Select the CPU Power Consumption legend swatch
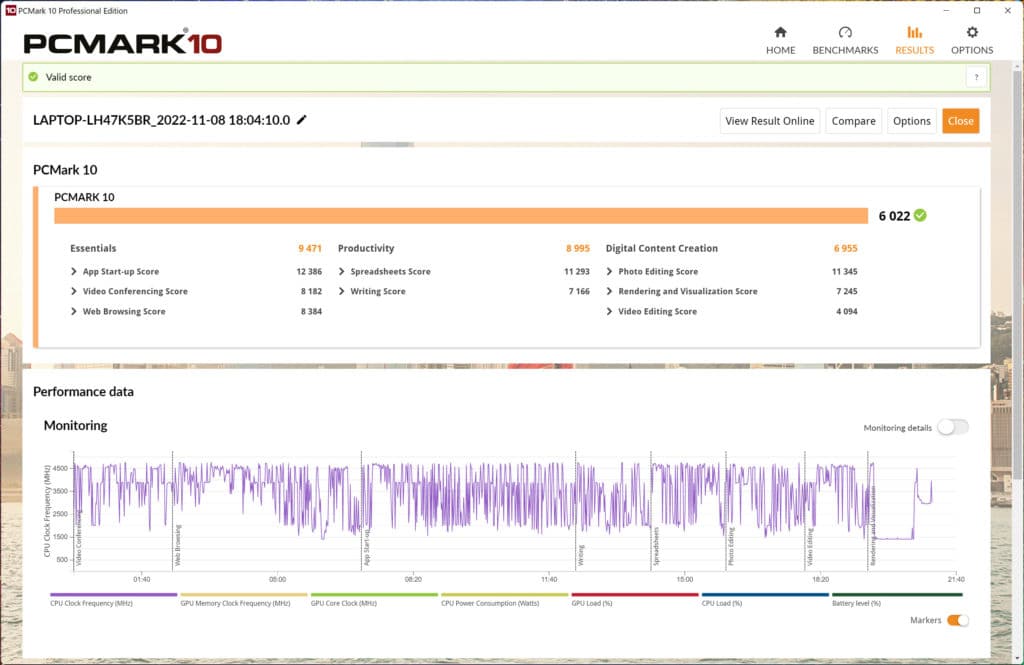Screen dimensions: 1024x665 tap(504, 595)
